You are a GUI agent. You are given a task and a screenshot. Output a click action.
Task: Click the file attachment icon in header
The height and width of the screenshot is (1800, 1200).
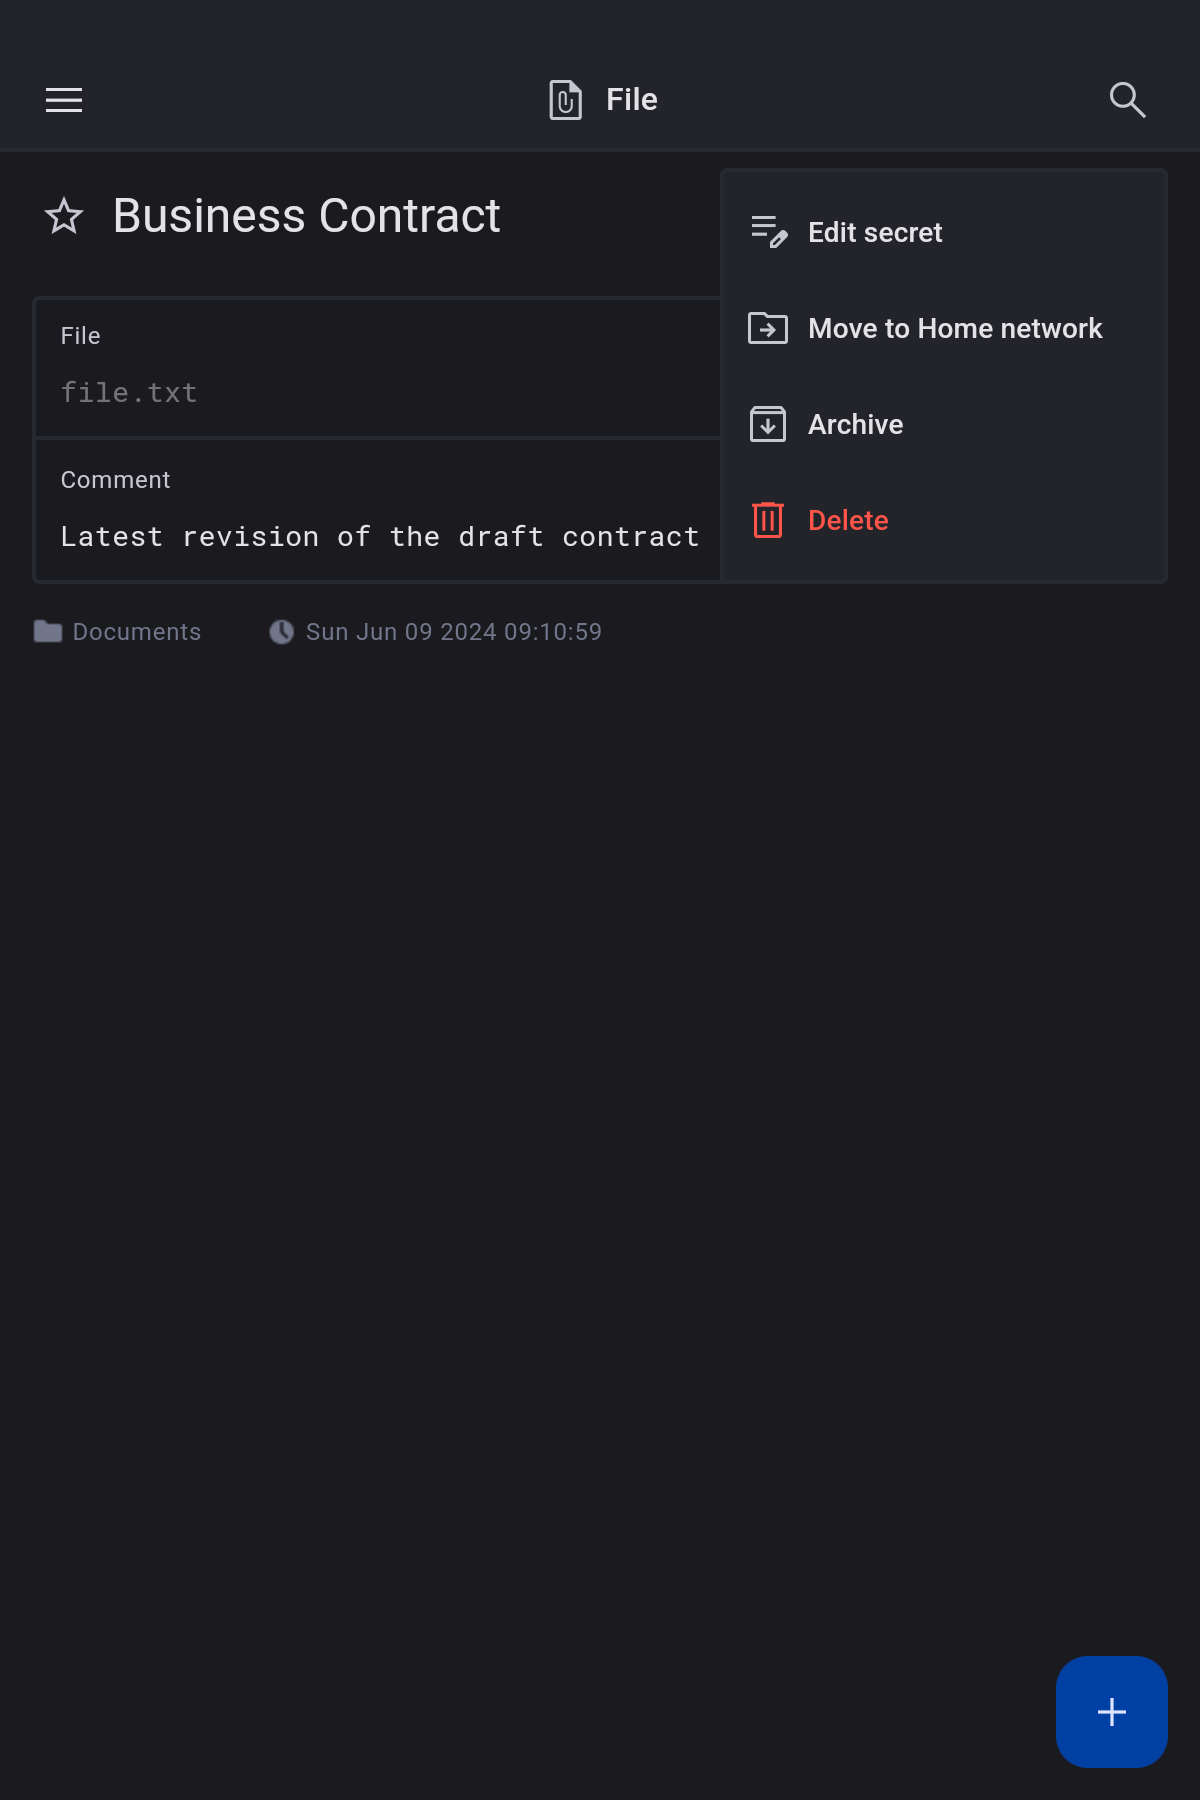[x=565, y=100]
